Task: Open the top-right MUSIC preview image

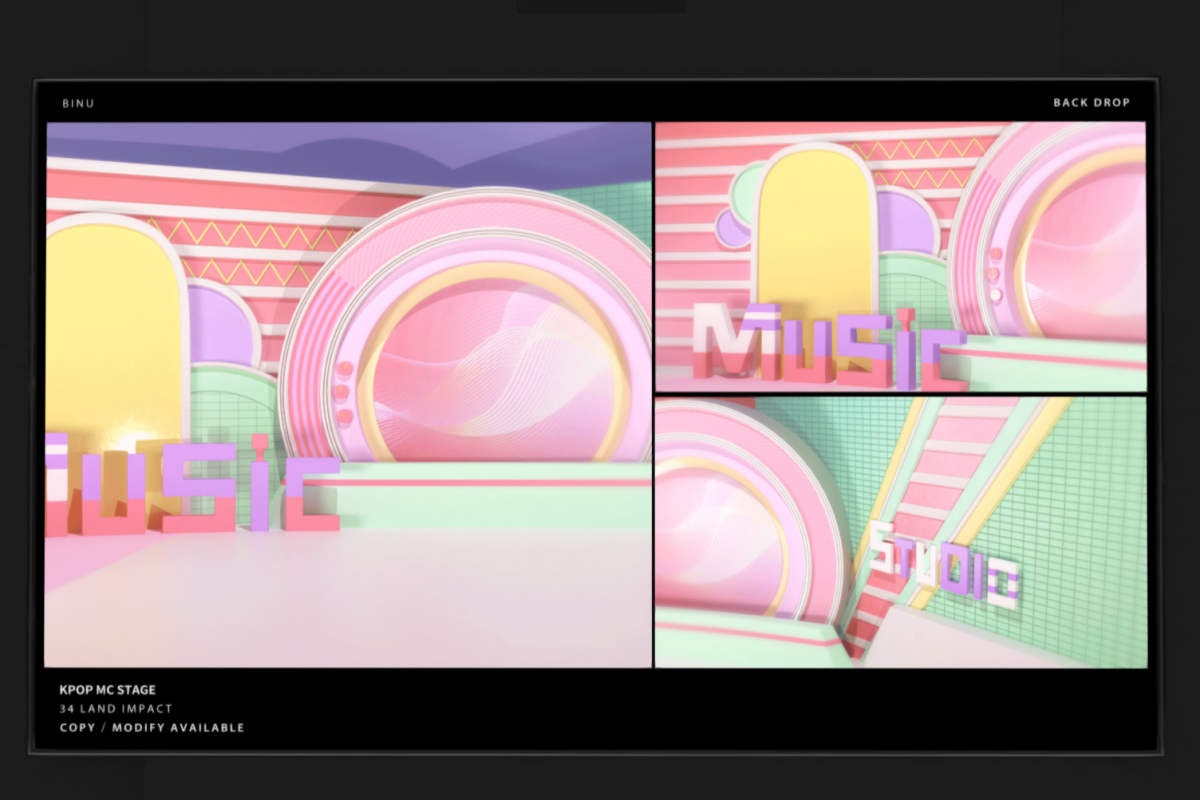Action: [900, 257]
